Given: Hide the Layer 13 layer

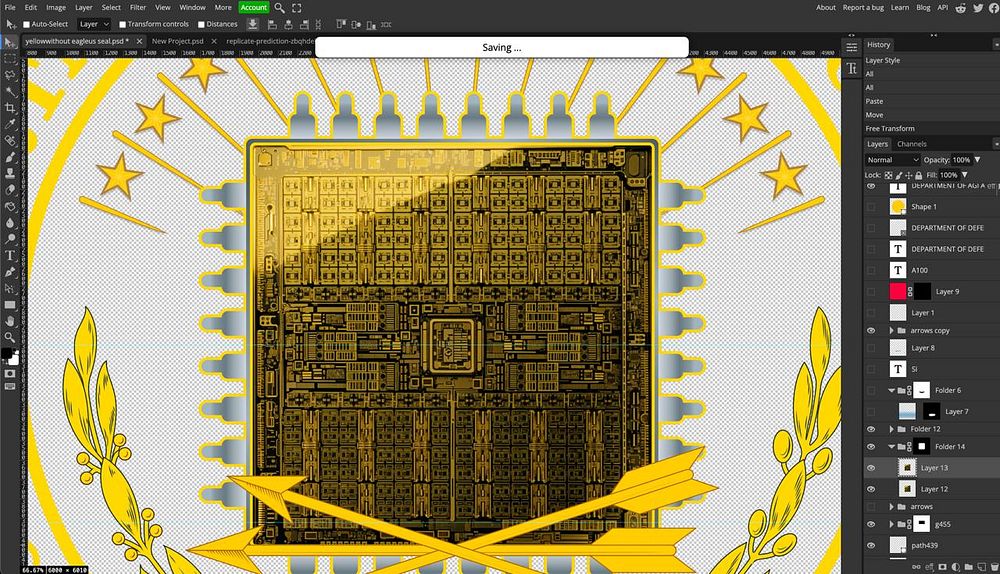Looking at the screenshot, I should pyautogui.click(x=871, y=467).
